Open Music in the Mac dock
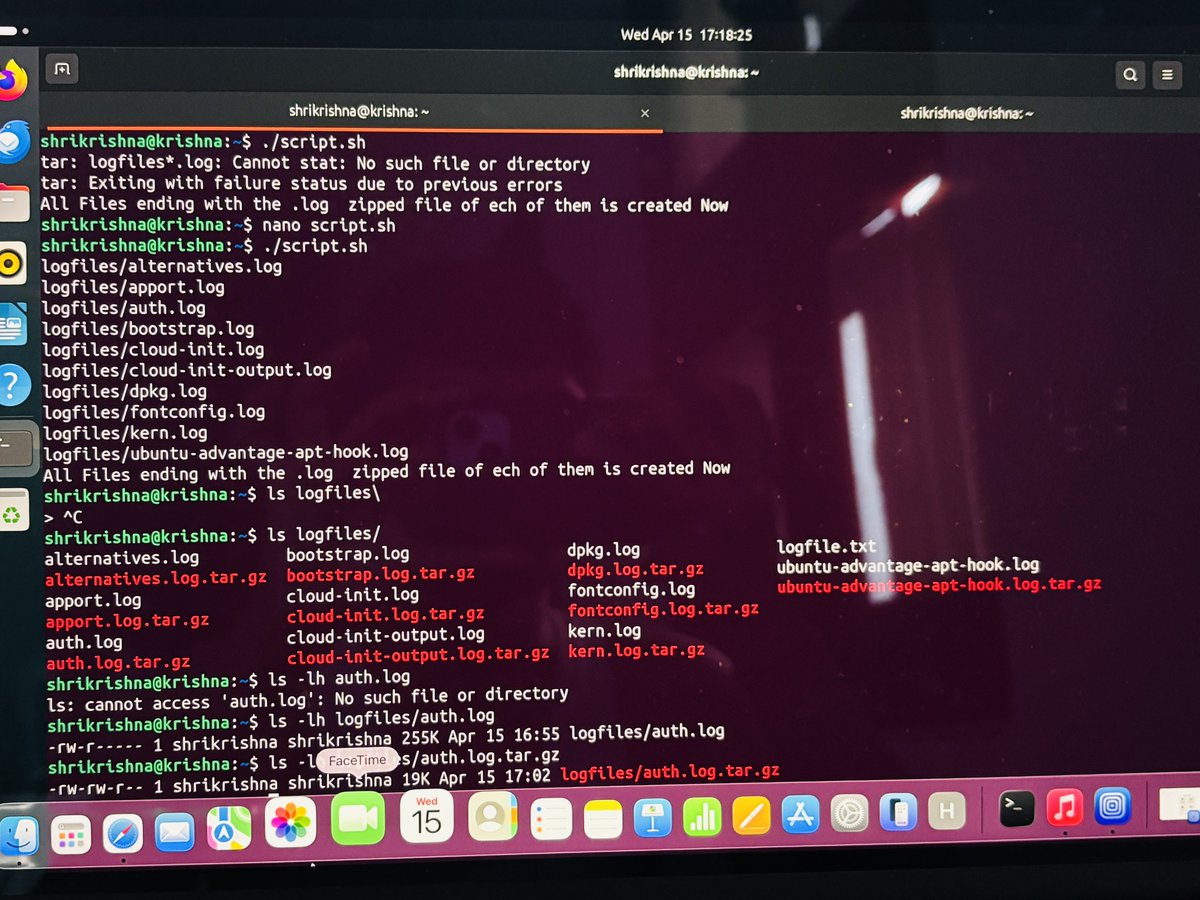1200x900 pixels. coord(1065,806)
